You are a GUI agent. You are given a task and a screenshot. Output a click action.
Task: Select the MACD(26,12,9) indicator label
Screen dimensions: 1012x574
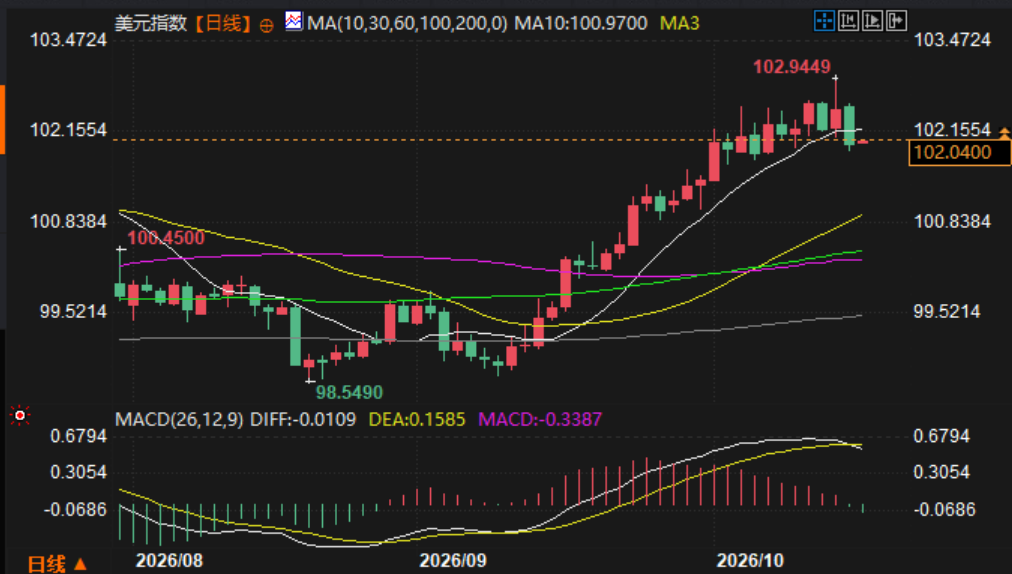click(x=179, y=420)
